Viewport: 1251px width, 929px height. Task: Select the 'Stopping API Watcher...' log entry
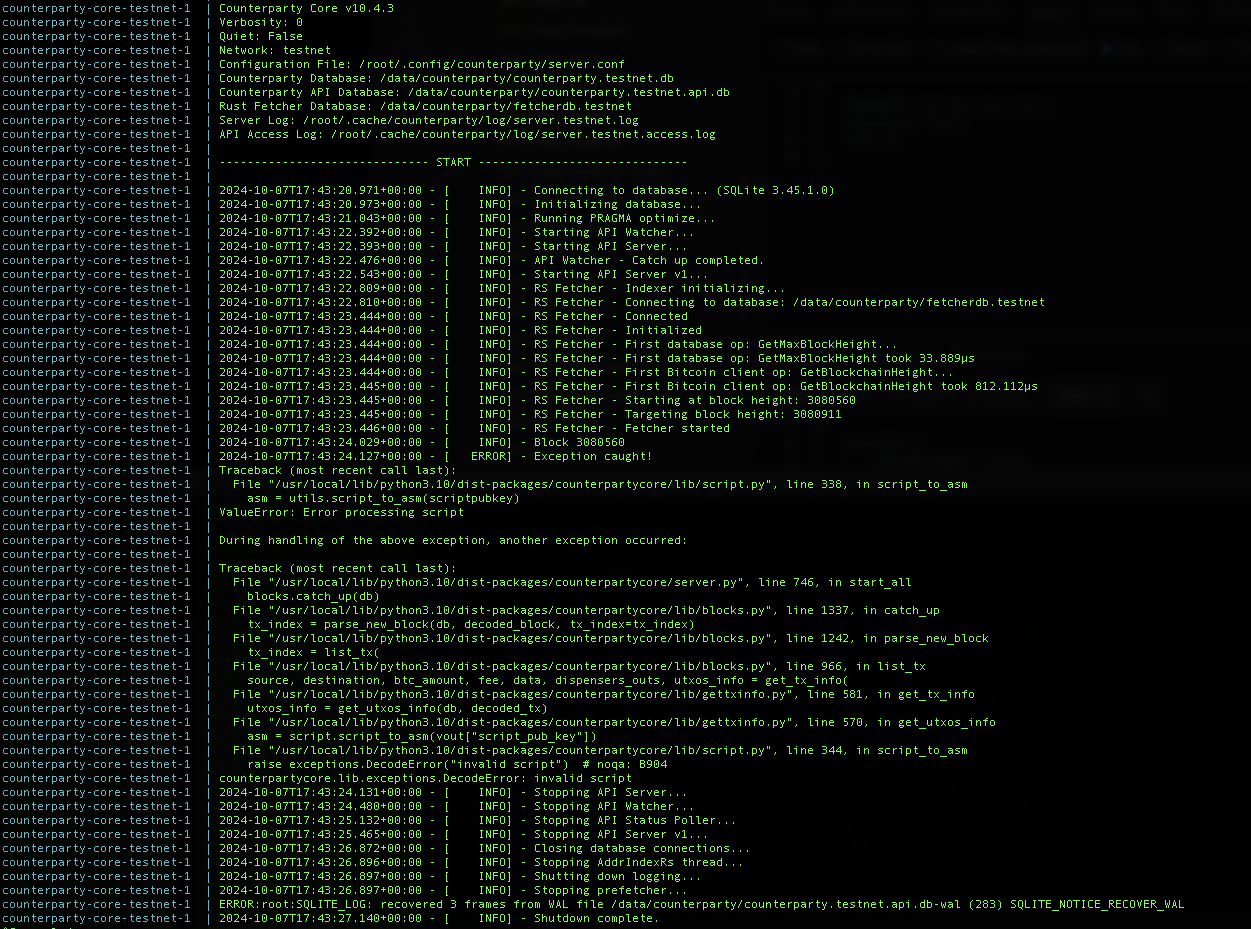457,806
